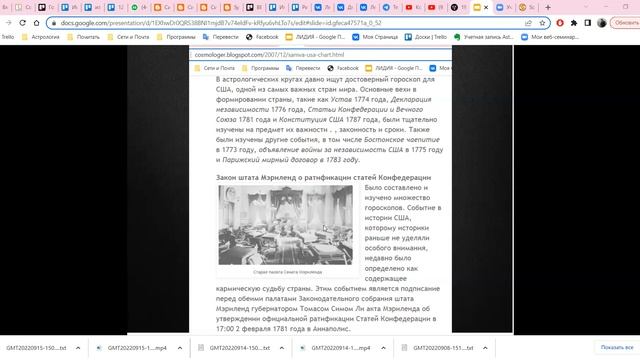Click the text "Парижский мирный договор в 1783 году"

pyautogui.click(x=290, y=160)
